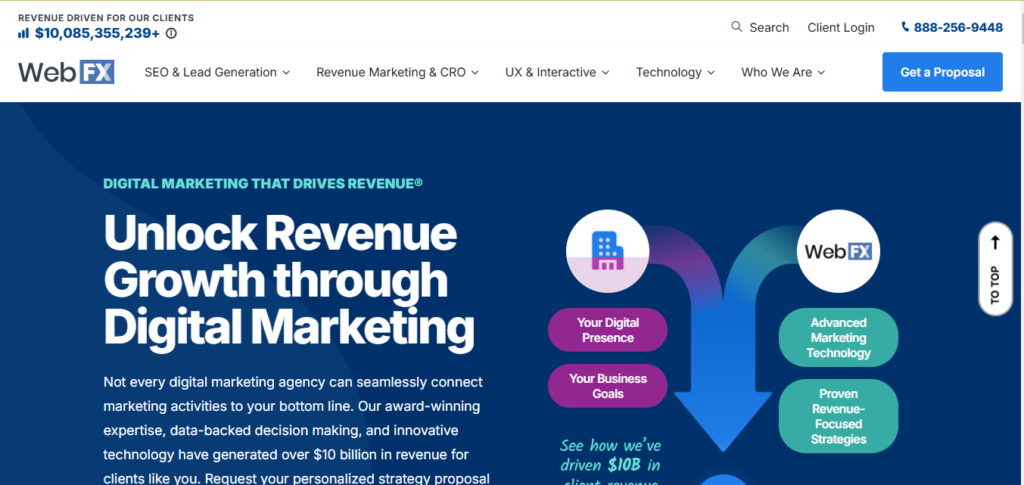Screen dimensions: 1024x485
Task: Open the Technology menu
Action: click(x=675, y=72)
